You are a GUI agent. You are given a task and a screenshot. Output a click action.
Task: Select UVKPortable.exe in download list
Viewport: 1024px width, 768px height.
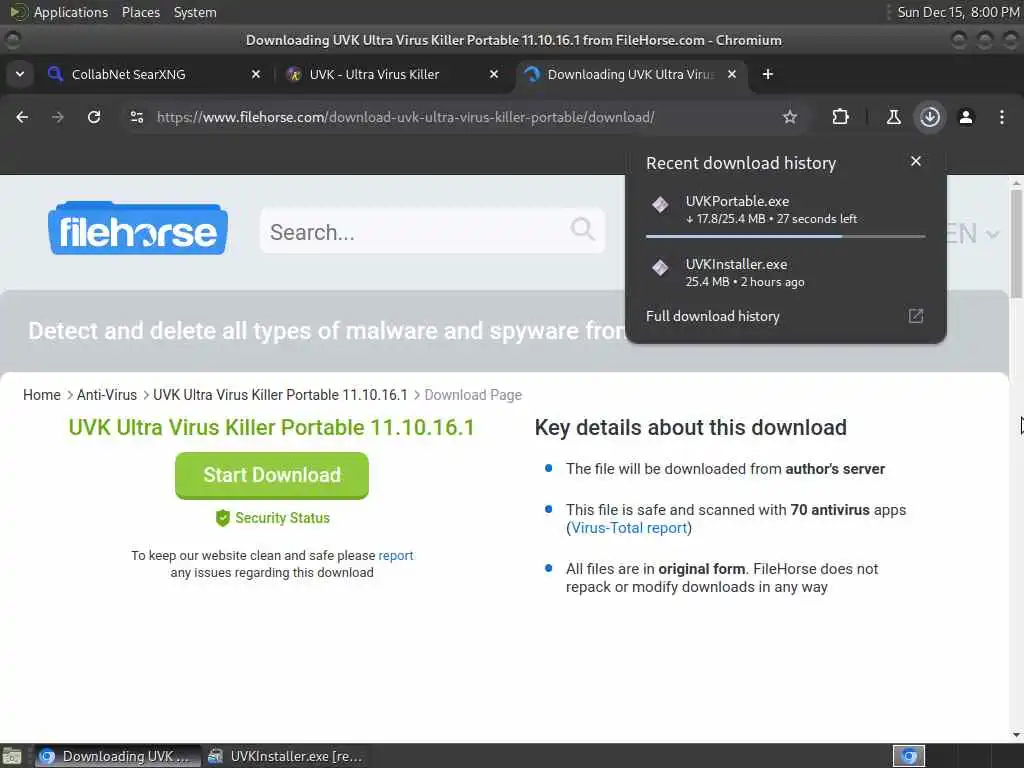point(785,210)
